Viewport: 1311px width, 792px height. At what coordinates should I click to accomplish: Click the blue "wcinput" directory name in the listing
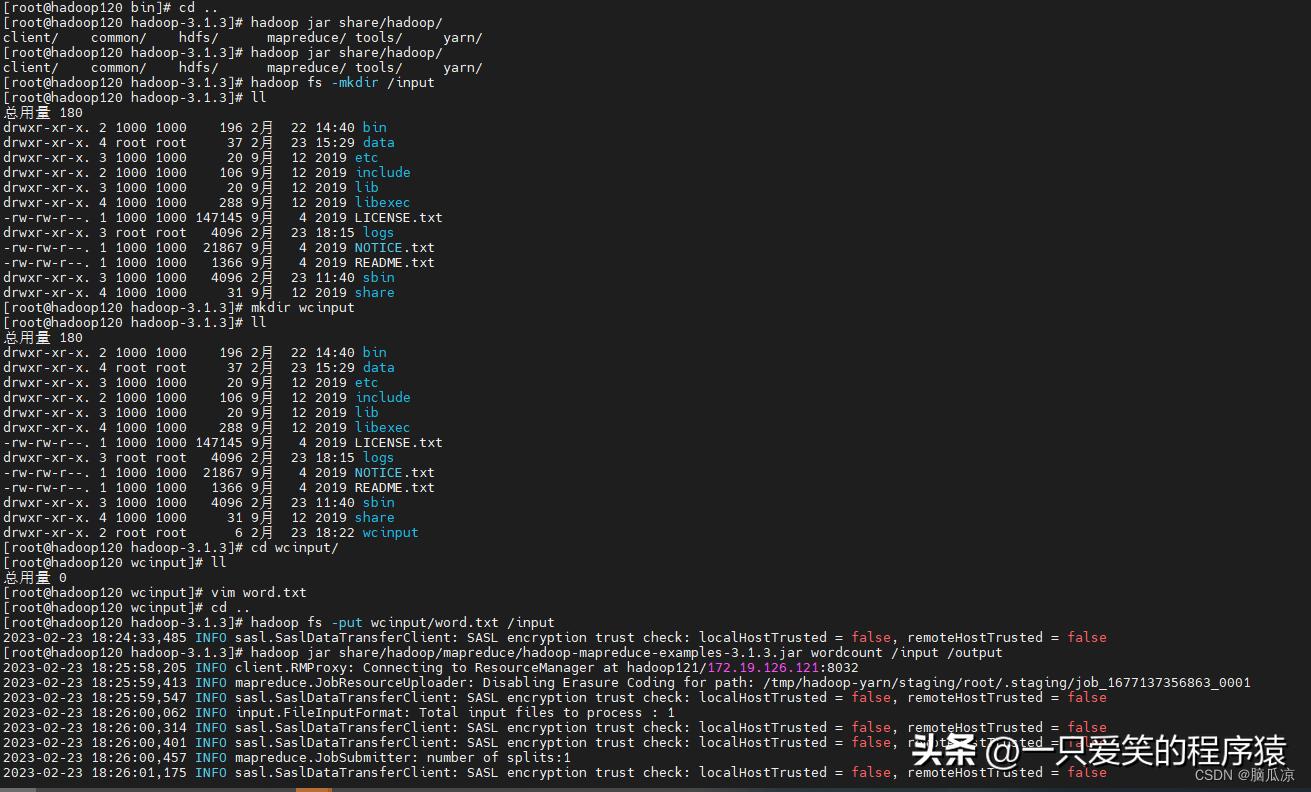pos(391,532)
